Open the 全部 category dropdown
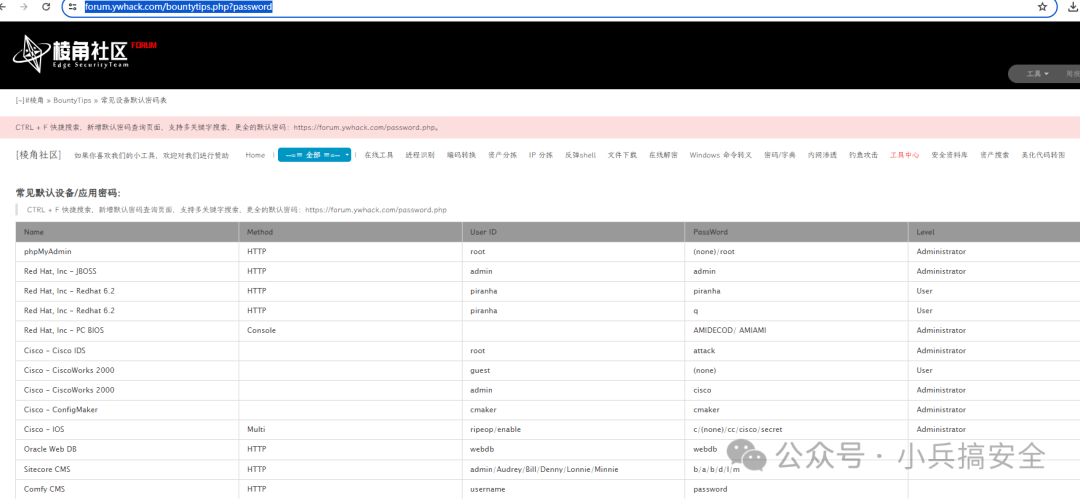The height and width of the screenshot is (499, 1080). tap(315, 155)
